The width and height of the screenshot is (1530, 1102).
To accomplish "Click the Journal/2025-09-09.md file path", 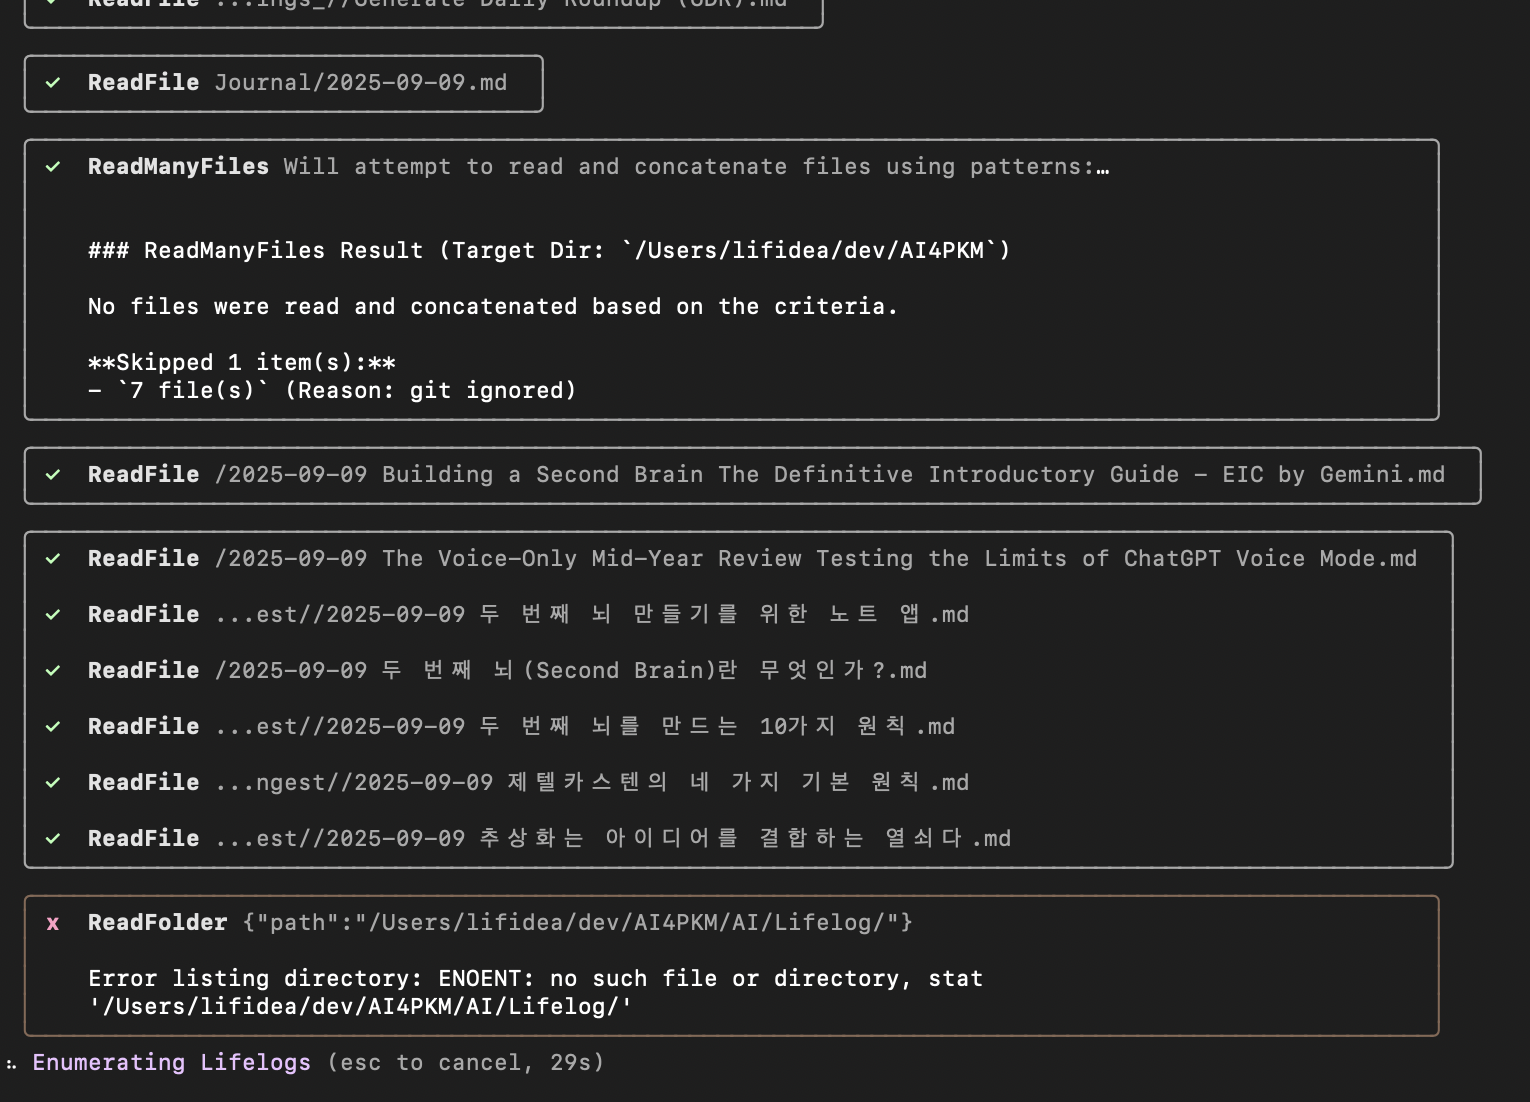I will click(360, 83).
